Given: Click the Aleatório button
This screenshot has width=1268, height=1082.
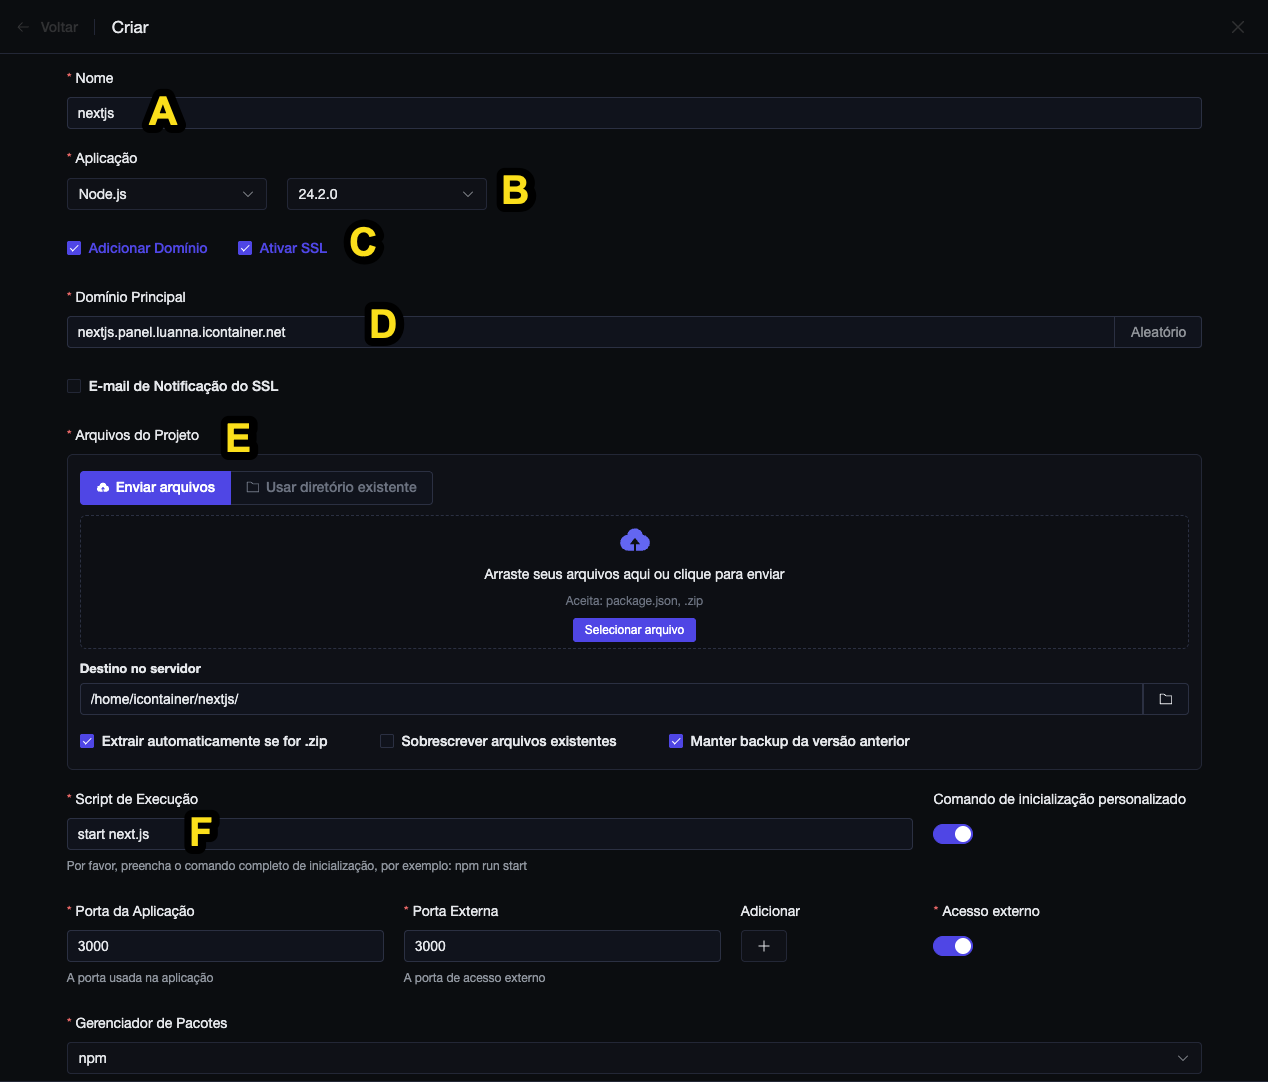Looking at the screenshot, I should [1158, 332].
